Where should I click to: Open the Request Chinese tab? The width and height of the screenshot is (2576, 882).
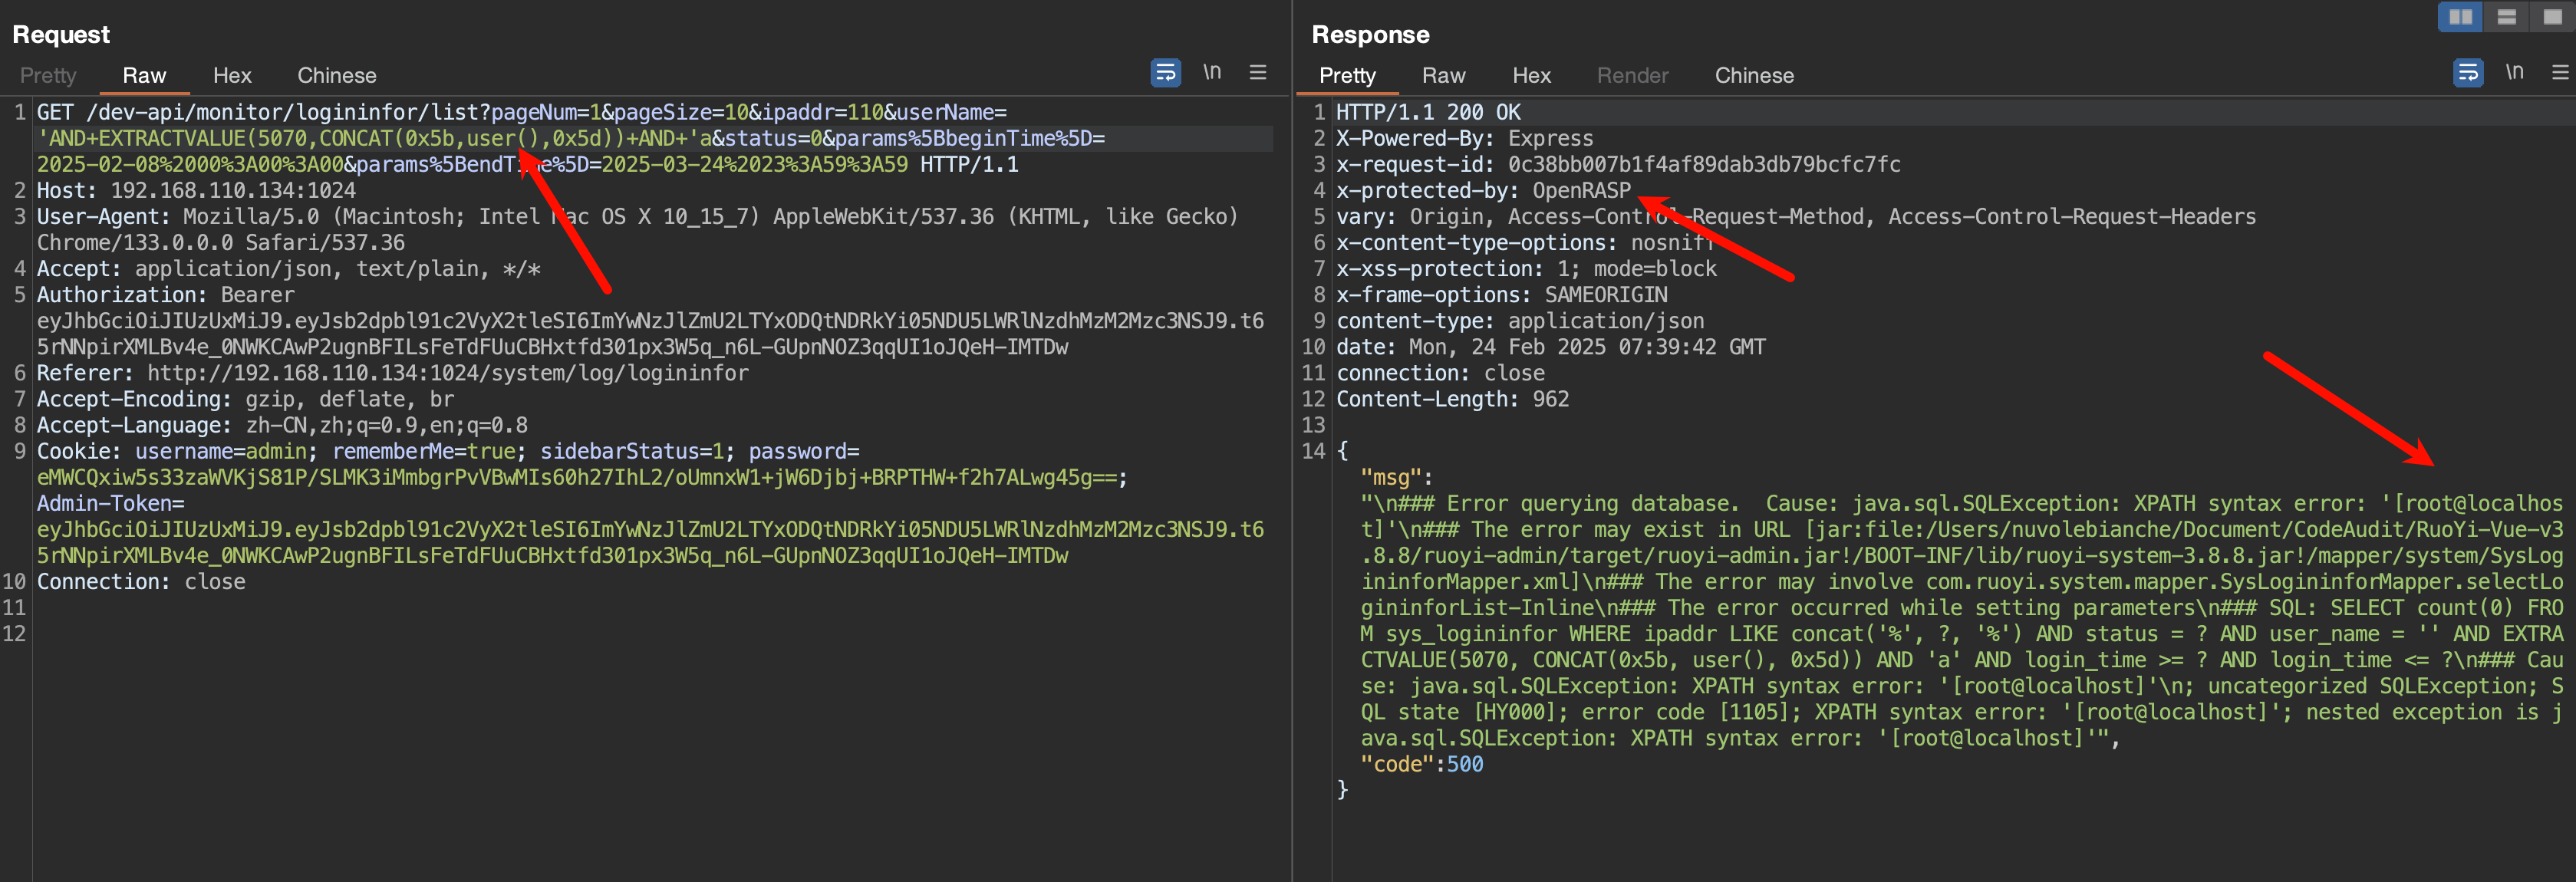pyautogui.click(x=337, y=76)
